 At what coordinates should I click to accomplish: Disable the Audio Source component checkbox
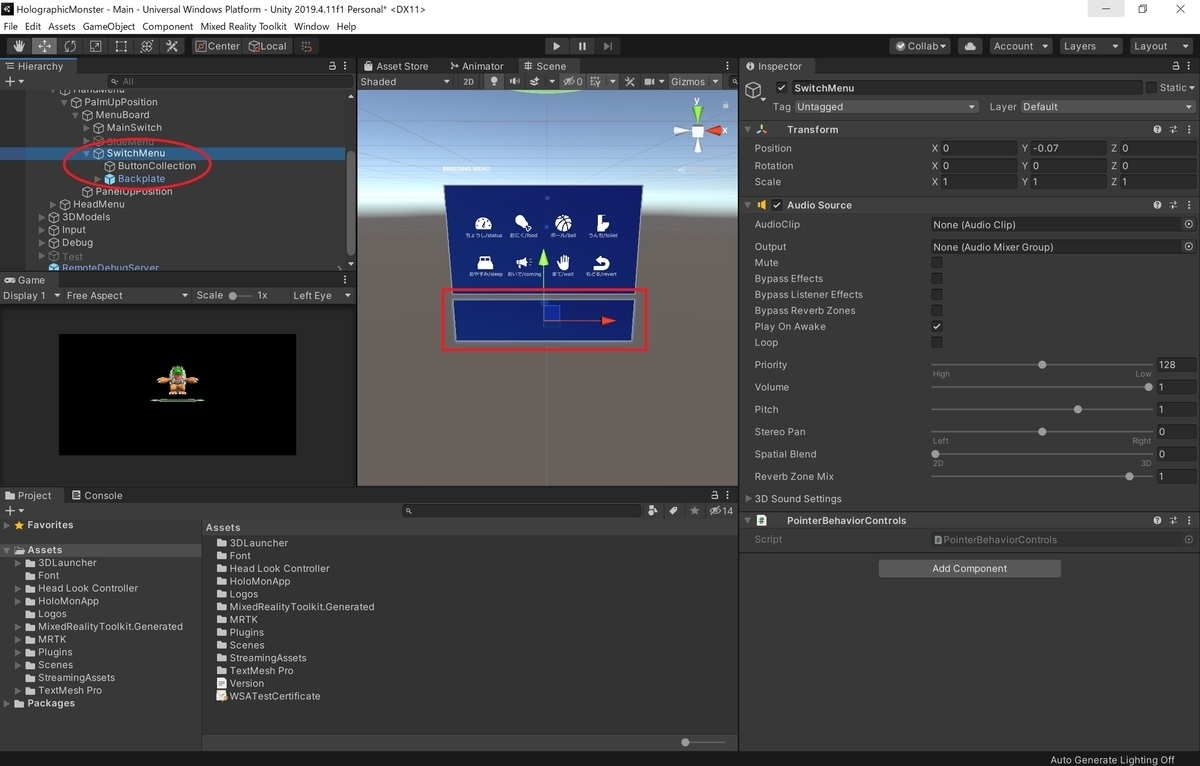click(777, 205)
